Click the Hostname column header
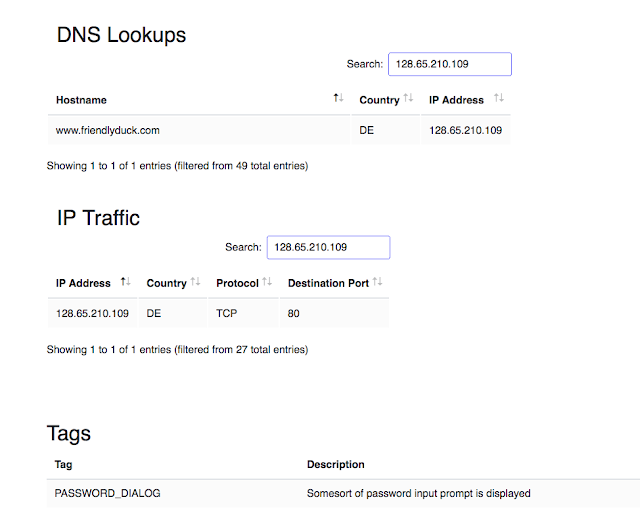Screen dimensions: 640x516 199,100
